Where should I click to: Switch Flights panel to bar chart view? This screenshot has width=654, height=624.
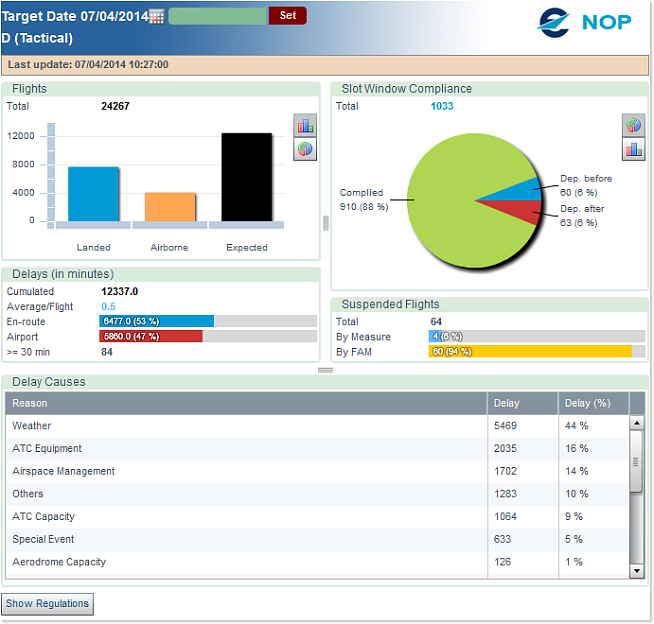305,125
